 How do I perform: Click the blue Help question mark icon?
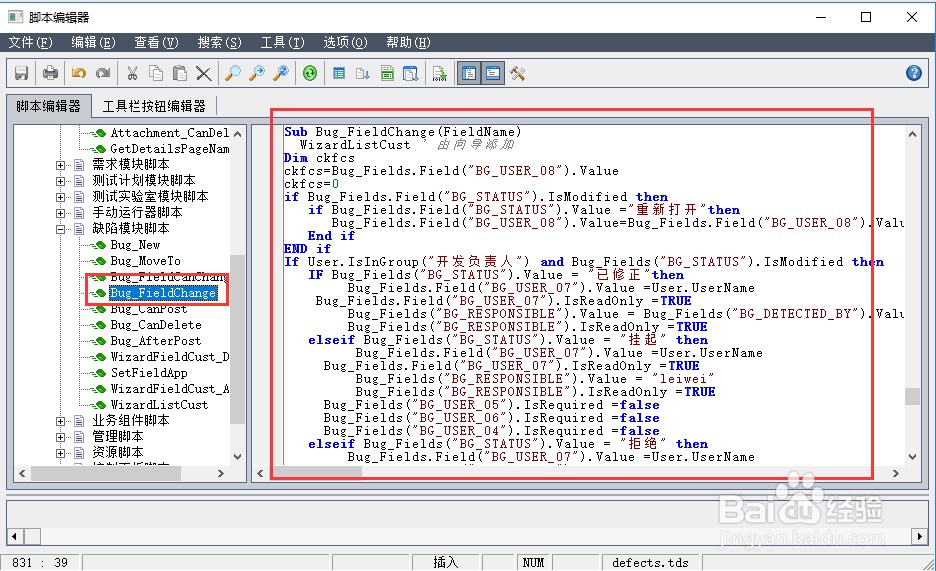[913, 73]
